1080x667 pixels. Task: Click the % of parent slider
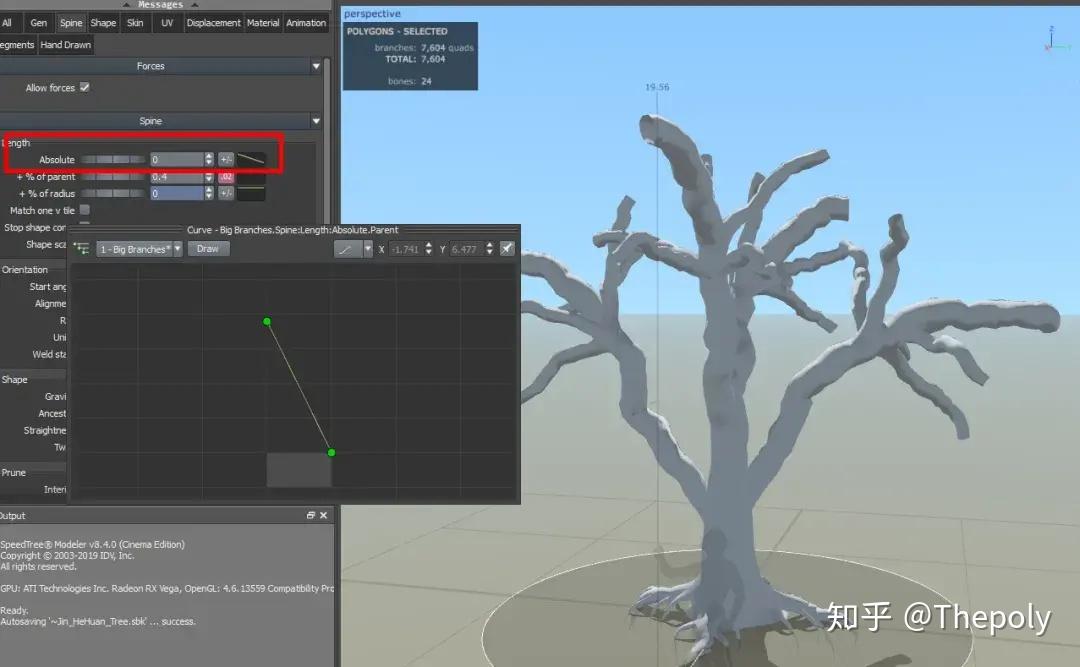point(114,177)
